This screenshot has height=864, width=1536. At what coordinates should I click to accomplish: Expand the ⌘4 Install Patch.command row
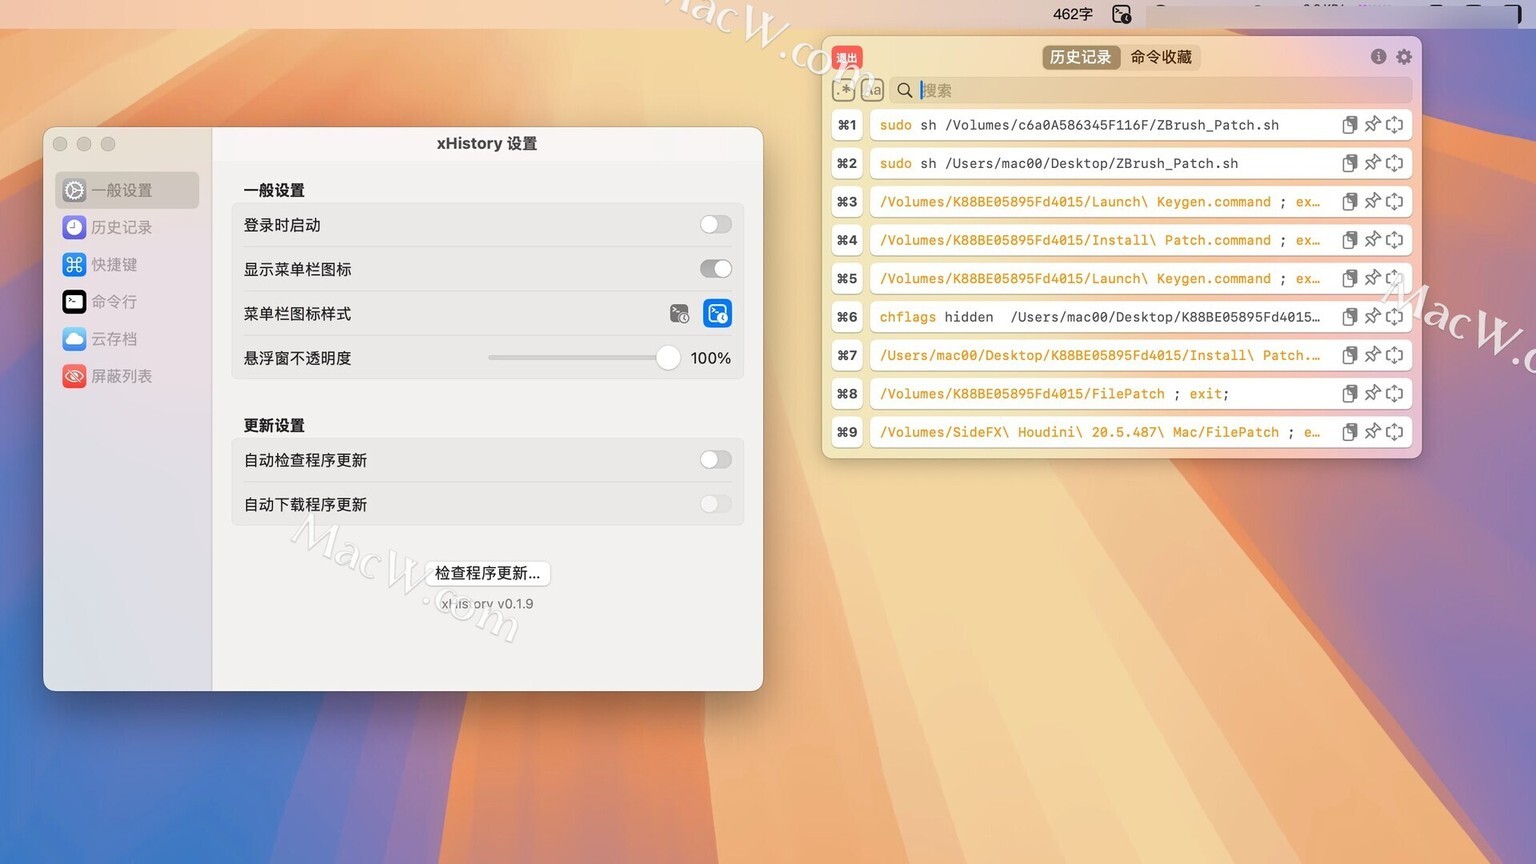tap(1394, 240)
